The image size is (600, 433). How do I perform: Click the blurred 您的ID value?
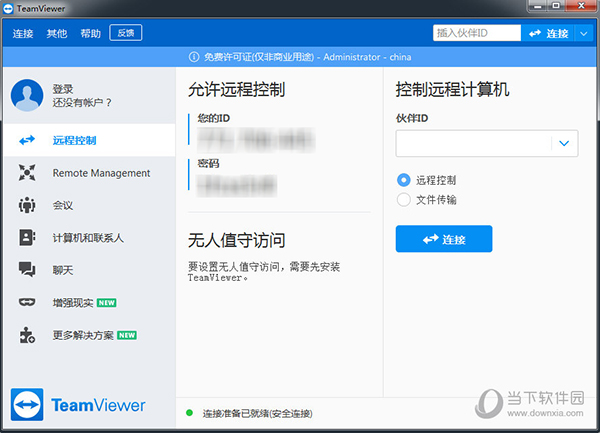click(256, 140)
